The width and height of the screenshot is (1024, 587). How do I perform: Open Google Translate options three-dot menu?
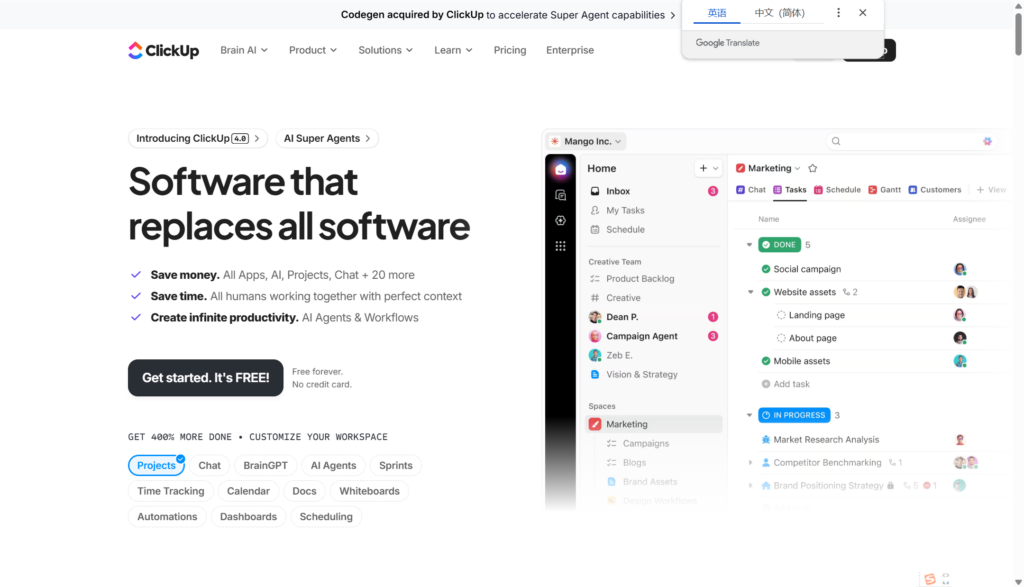pos(839,12)
